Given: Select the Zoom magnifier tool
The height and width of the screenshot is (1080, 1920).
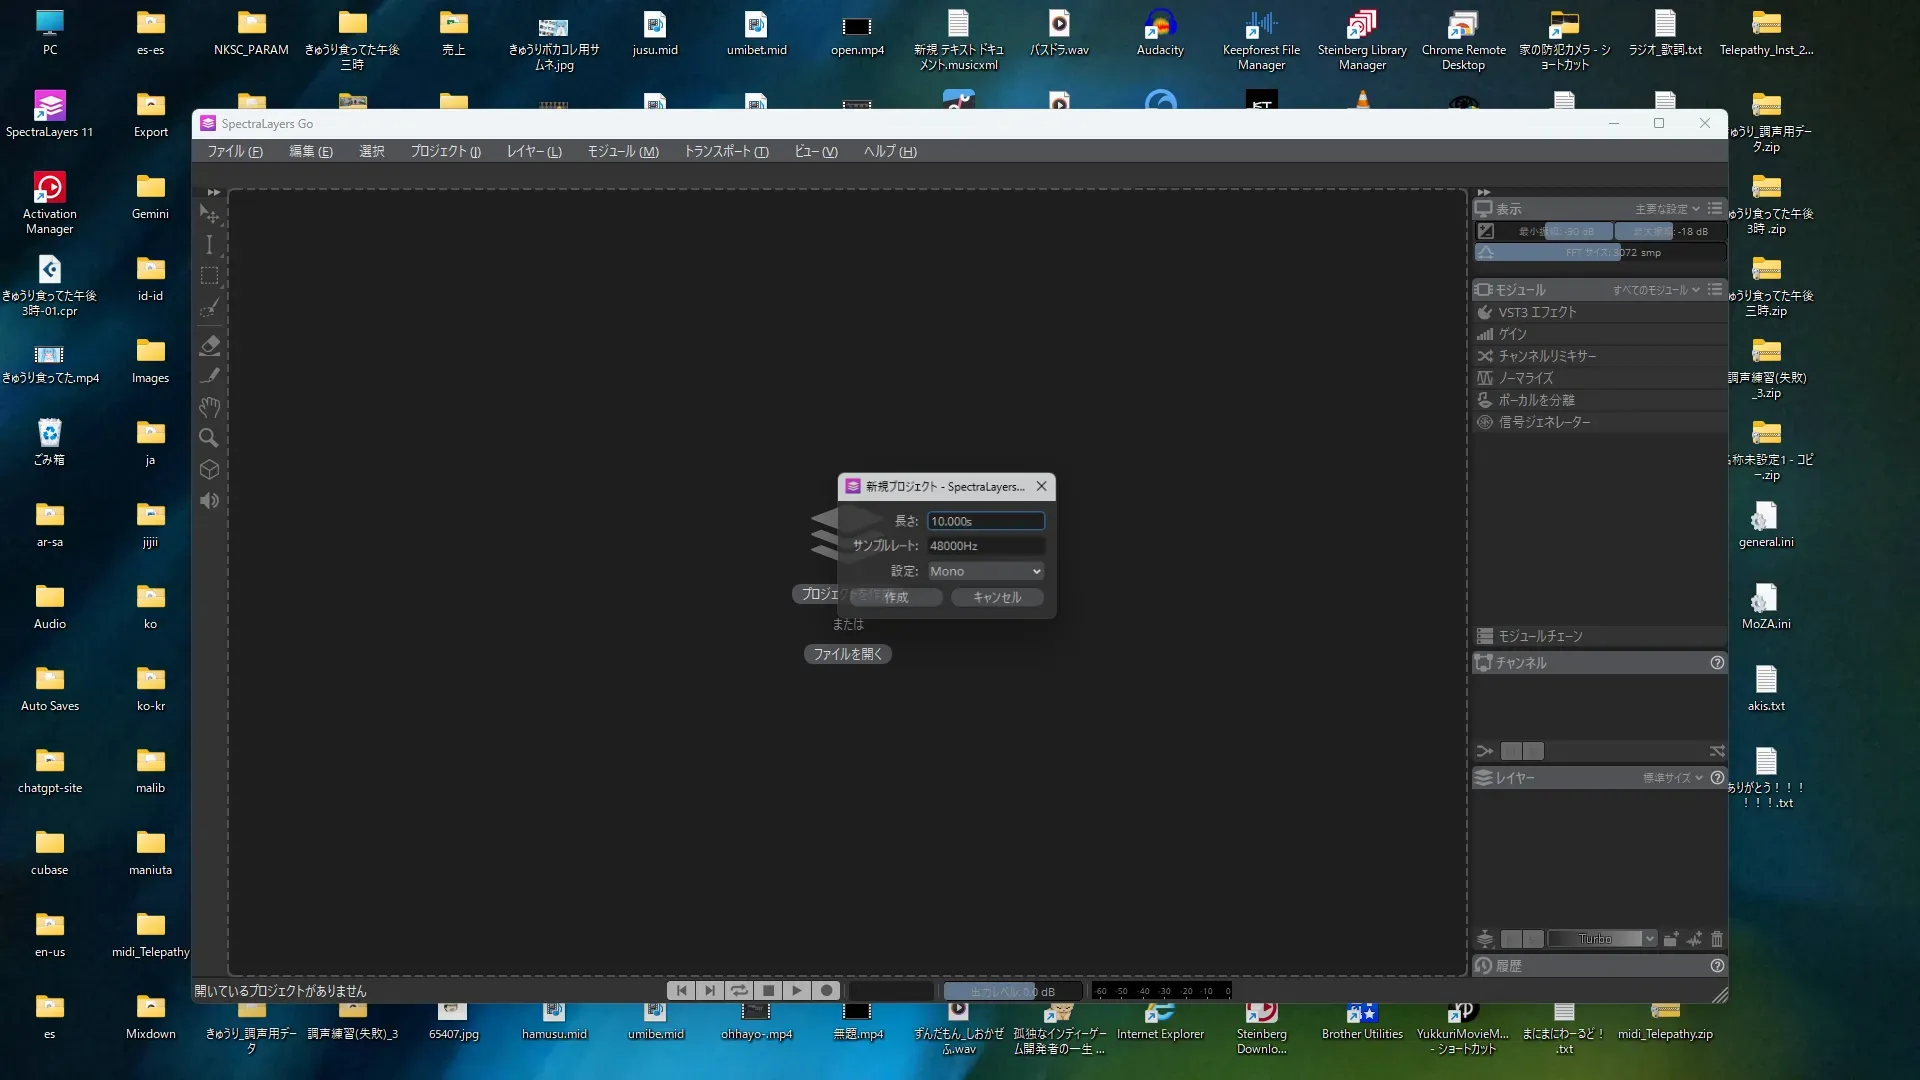Looking at the screenshot, I should pyautogui.click(x=209, y=438).
